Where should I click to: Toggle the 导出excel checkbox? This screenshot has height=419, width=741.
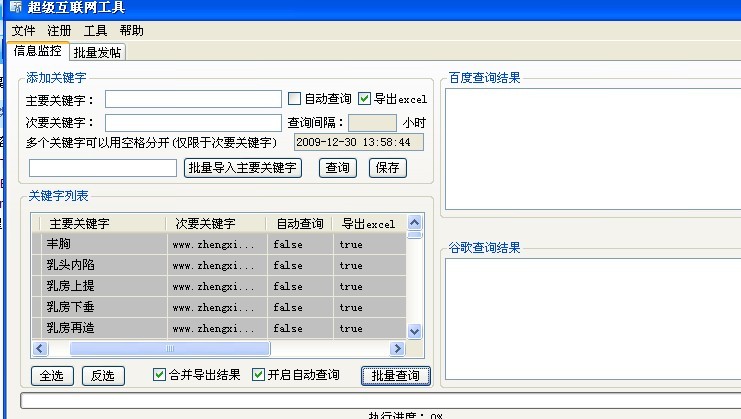click(x=364, y=99)
